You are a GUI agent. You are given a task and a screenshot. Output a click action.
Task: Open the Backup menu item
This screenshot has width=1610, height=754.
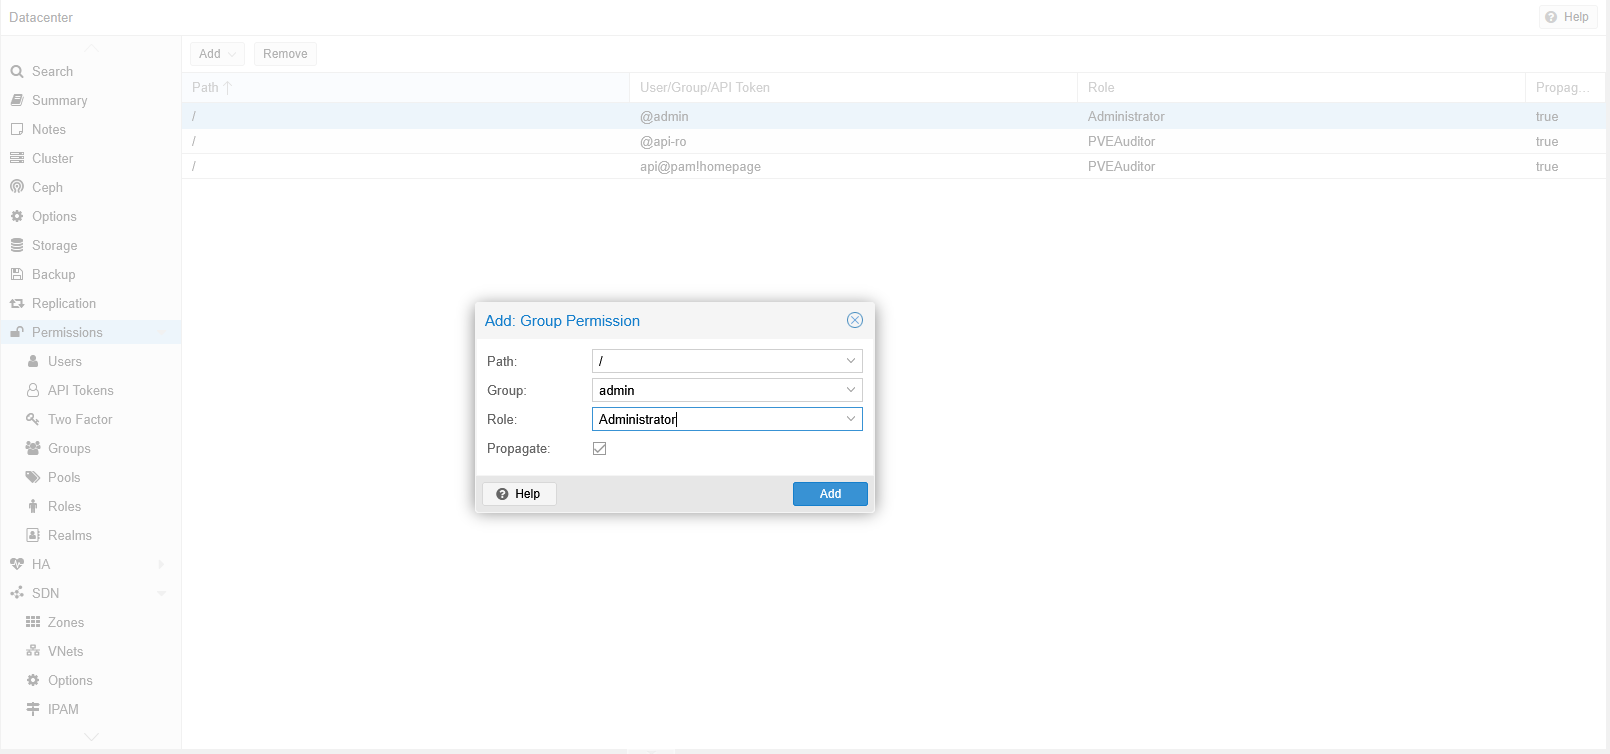[91, 275]
